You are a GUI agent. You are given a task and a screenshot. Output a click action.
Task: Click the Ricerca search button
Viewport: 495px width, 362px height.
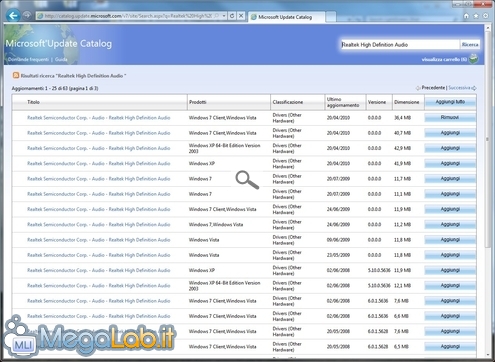470,45
